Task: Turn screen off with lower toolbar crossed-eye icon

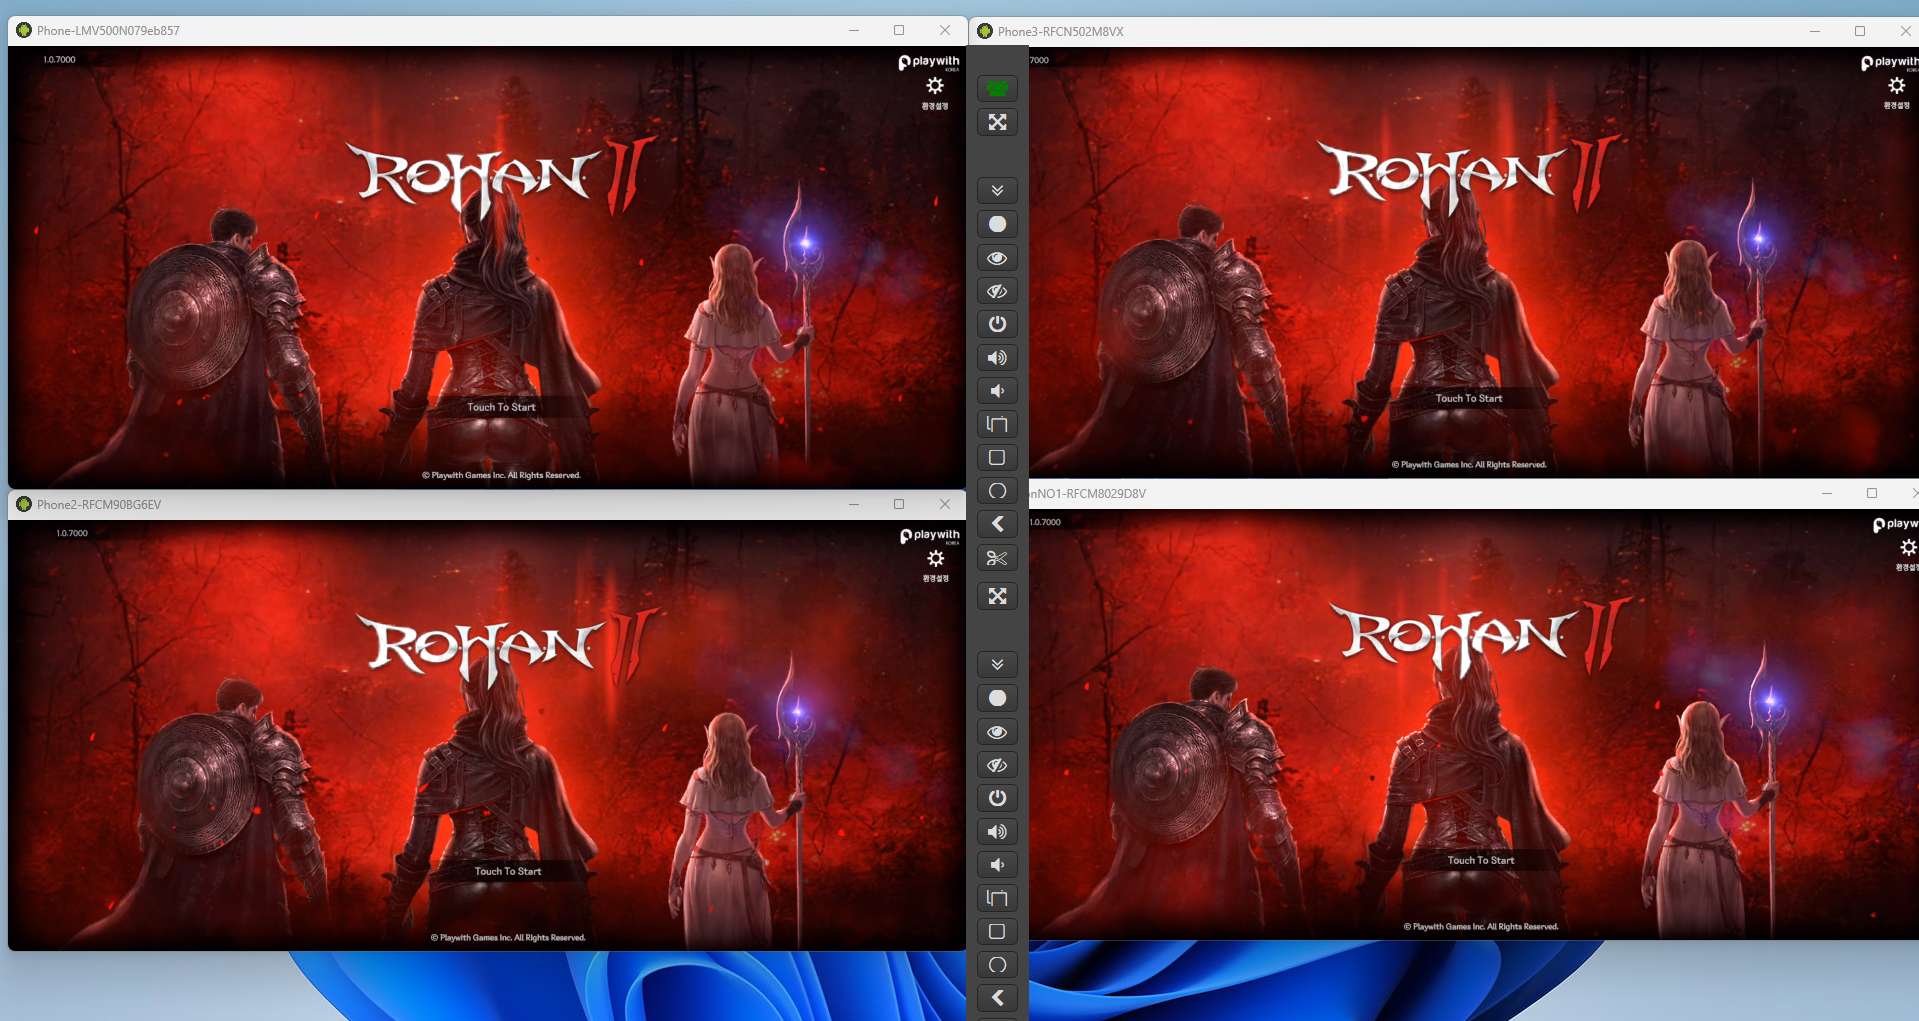Action: click(997, 765)
